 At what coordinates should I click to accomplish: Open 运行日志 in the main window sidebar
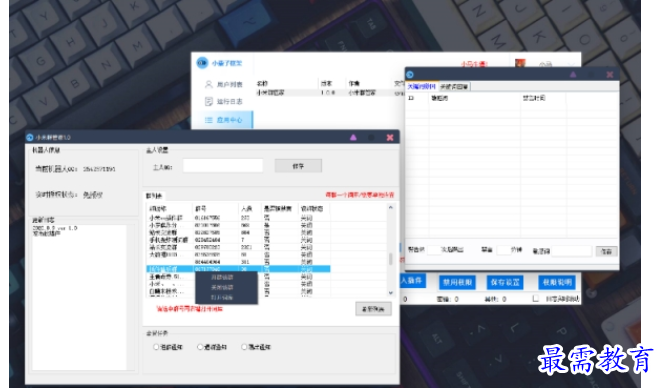click(x=224, y=101)
